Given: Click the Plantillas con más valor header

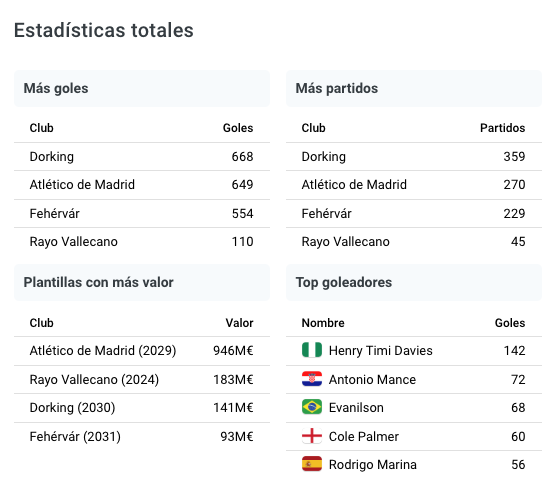Looking at the screenshot, I should point(142,282).
